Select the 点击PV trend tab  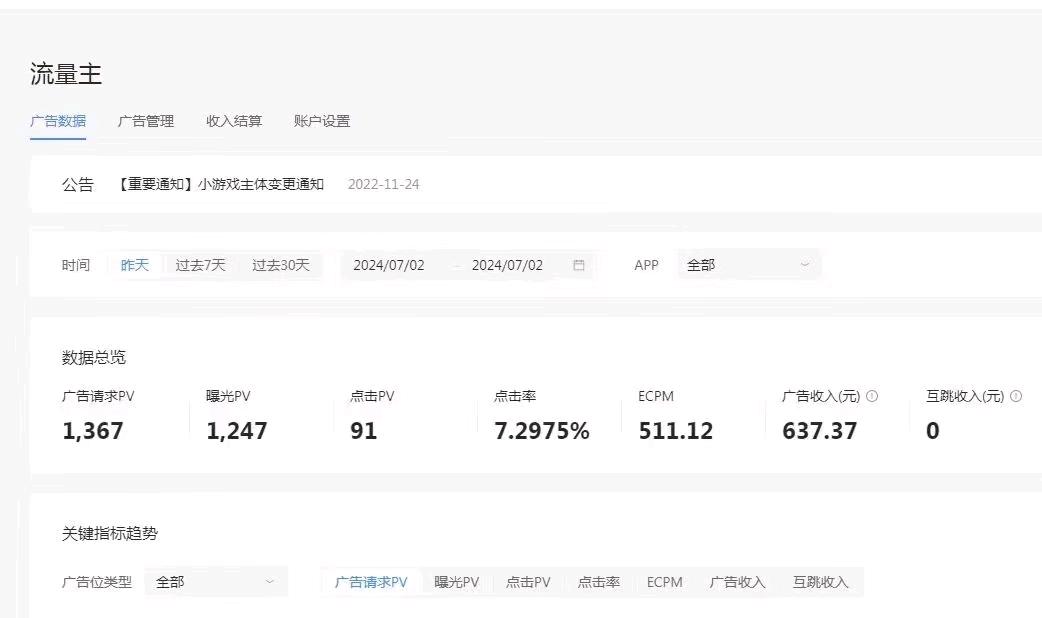pyautogui.click(x=528, y=582)
